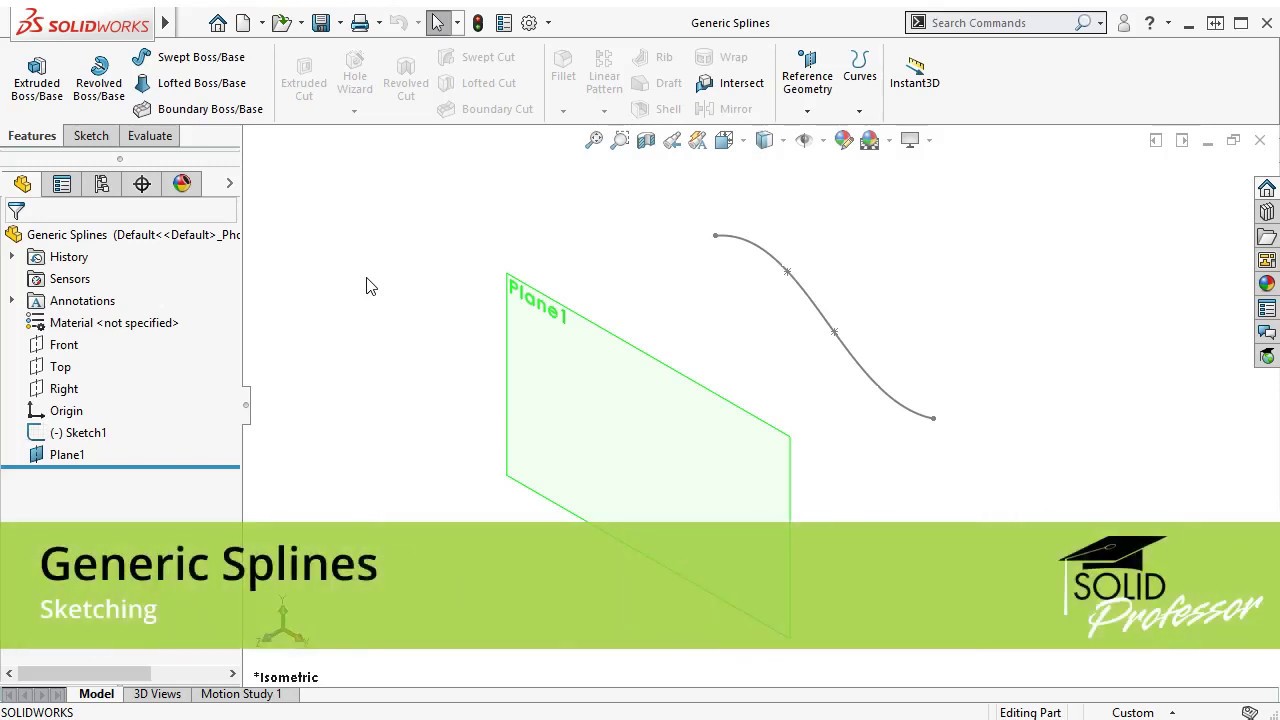Open a file with Open icon
The image size is (1280, 720).
[x=281, y=22]
